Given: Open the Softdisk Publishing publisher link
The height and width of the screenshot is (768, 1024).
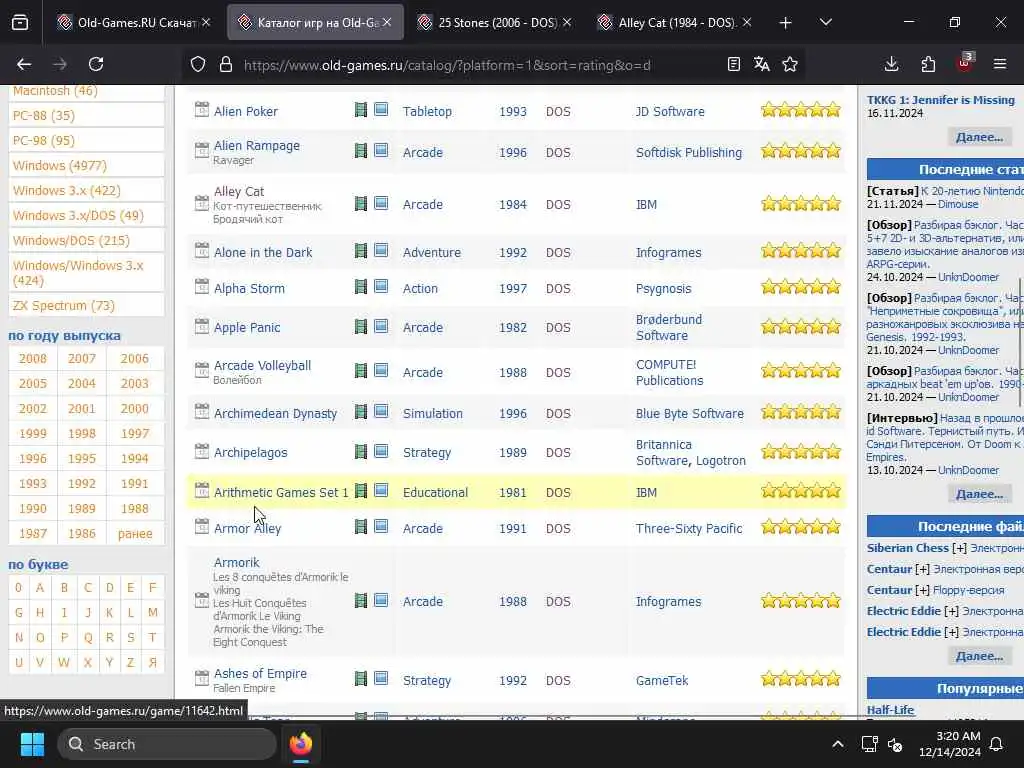Looking at the screenshot, I should [x=689, y=152].
